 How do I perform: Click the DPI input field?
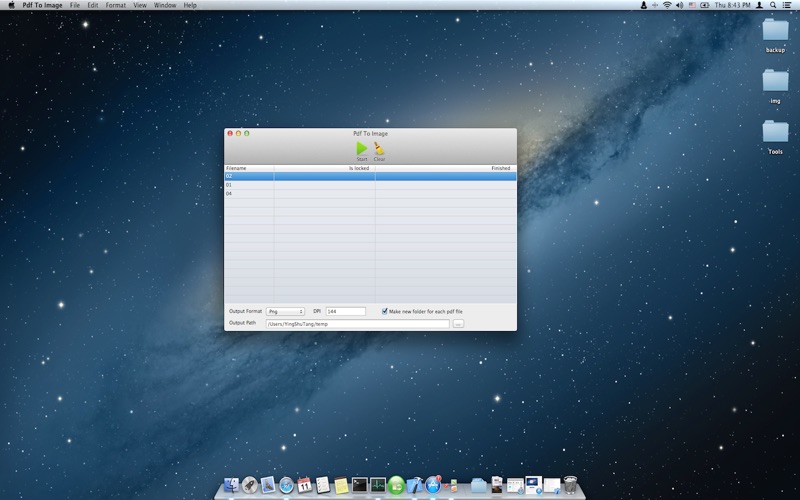click(x=345, y=311)
